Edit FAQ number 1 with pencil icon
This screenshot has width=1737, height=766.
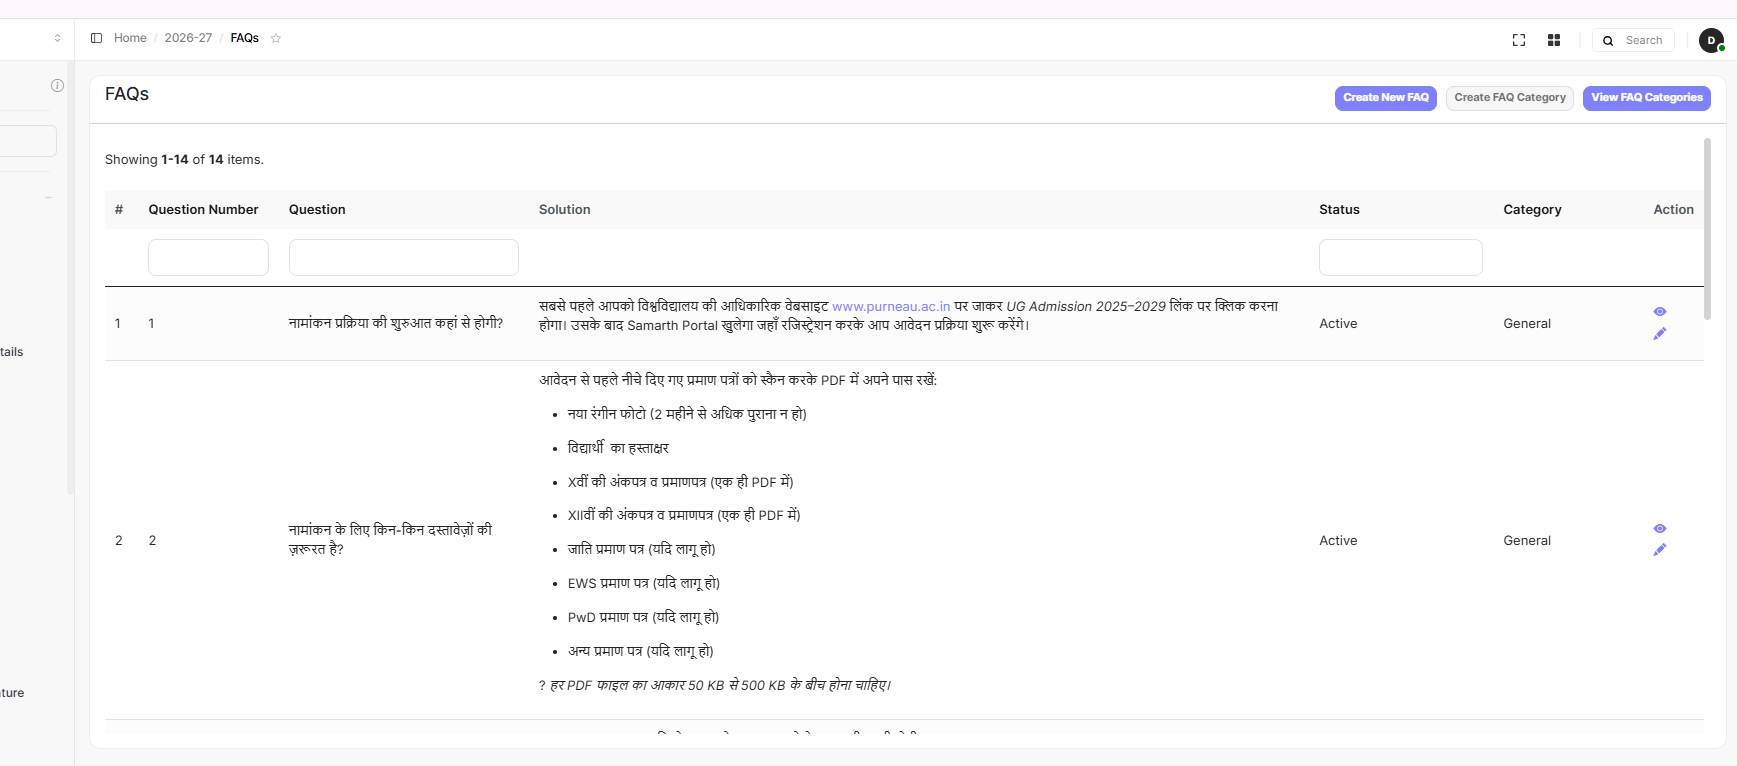(x=1659, y=334)
